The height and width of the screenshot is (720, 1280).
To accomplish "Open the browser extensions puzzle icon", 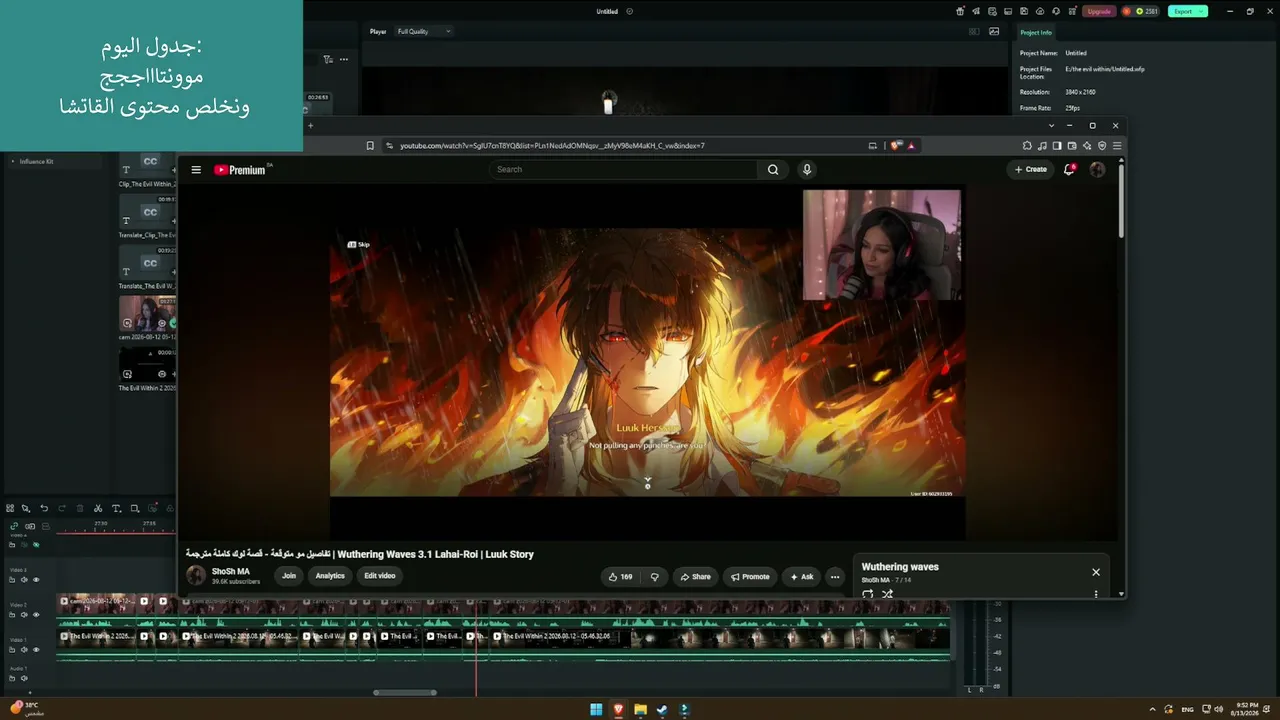I will click(x=1026, y=146).
